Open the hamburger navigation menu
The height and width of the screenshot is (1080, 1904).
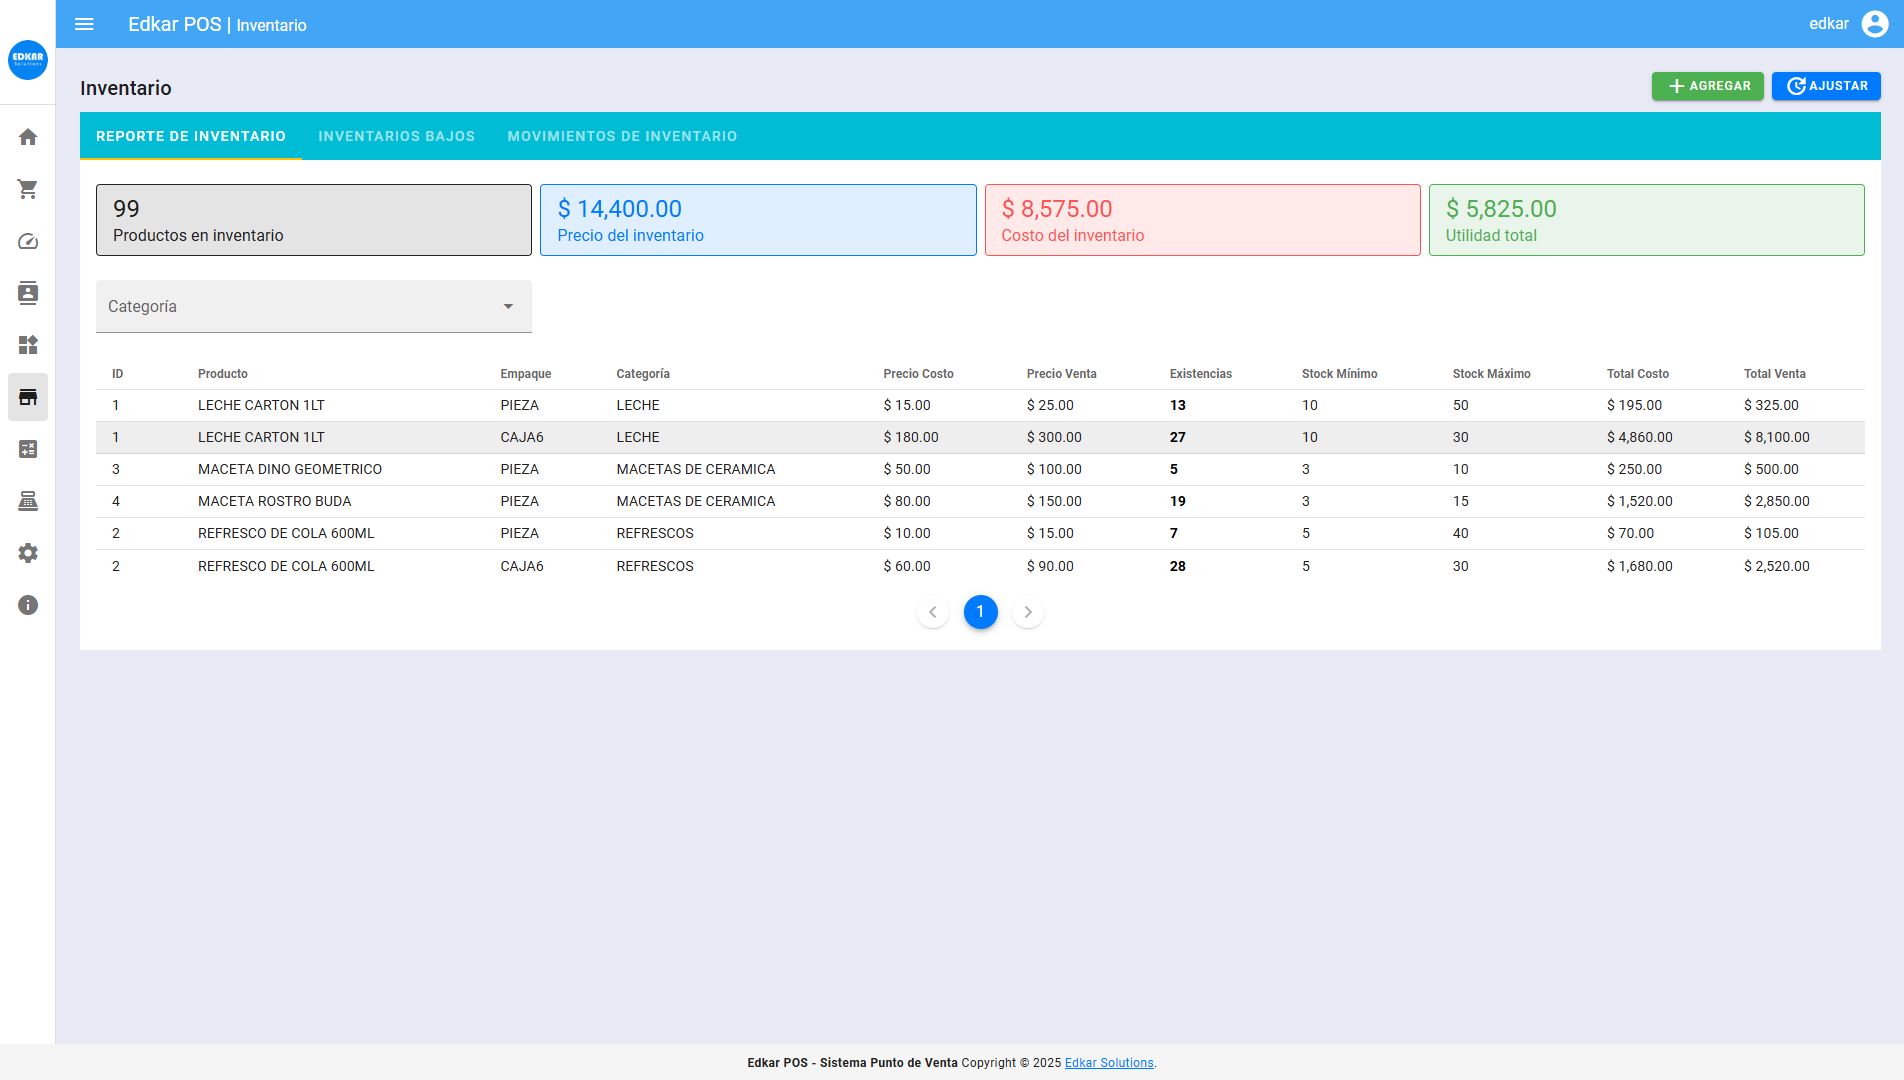[84, 24]
